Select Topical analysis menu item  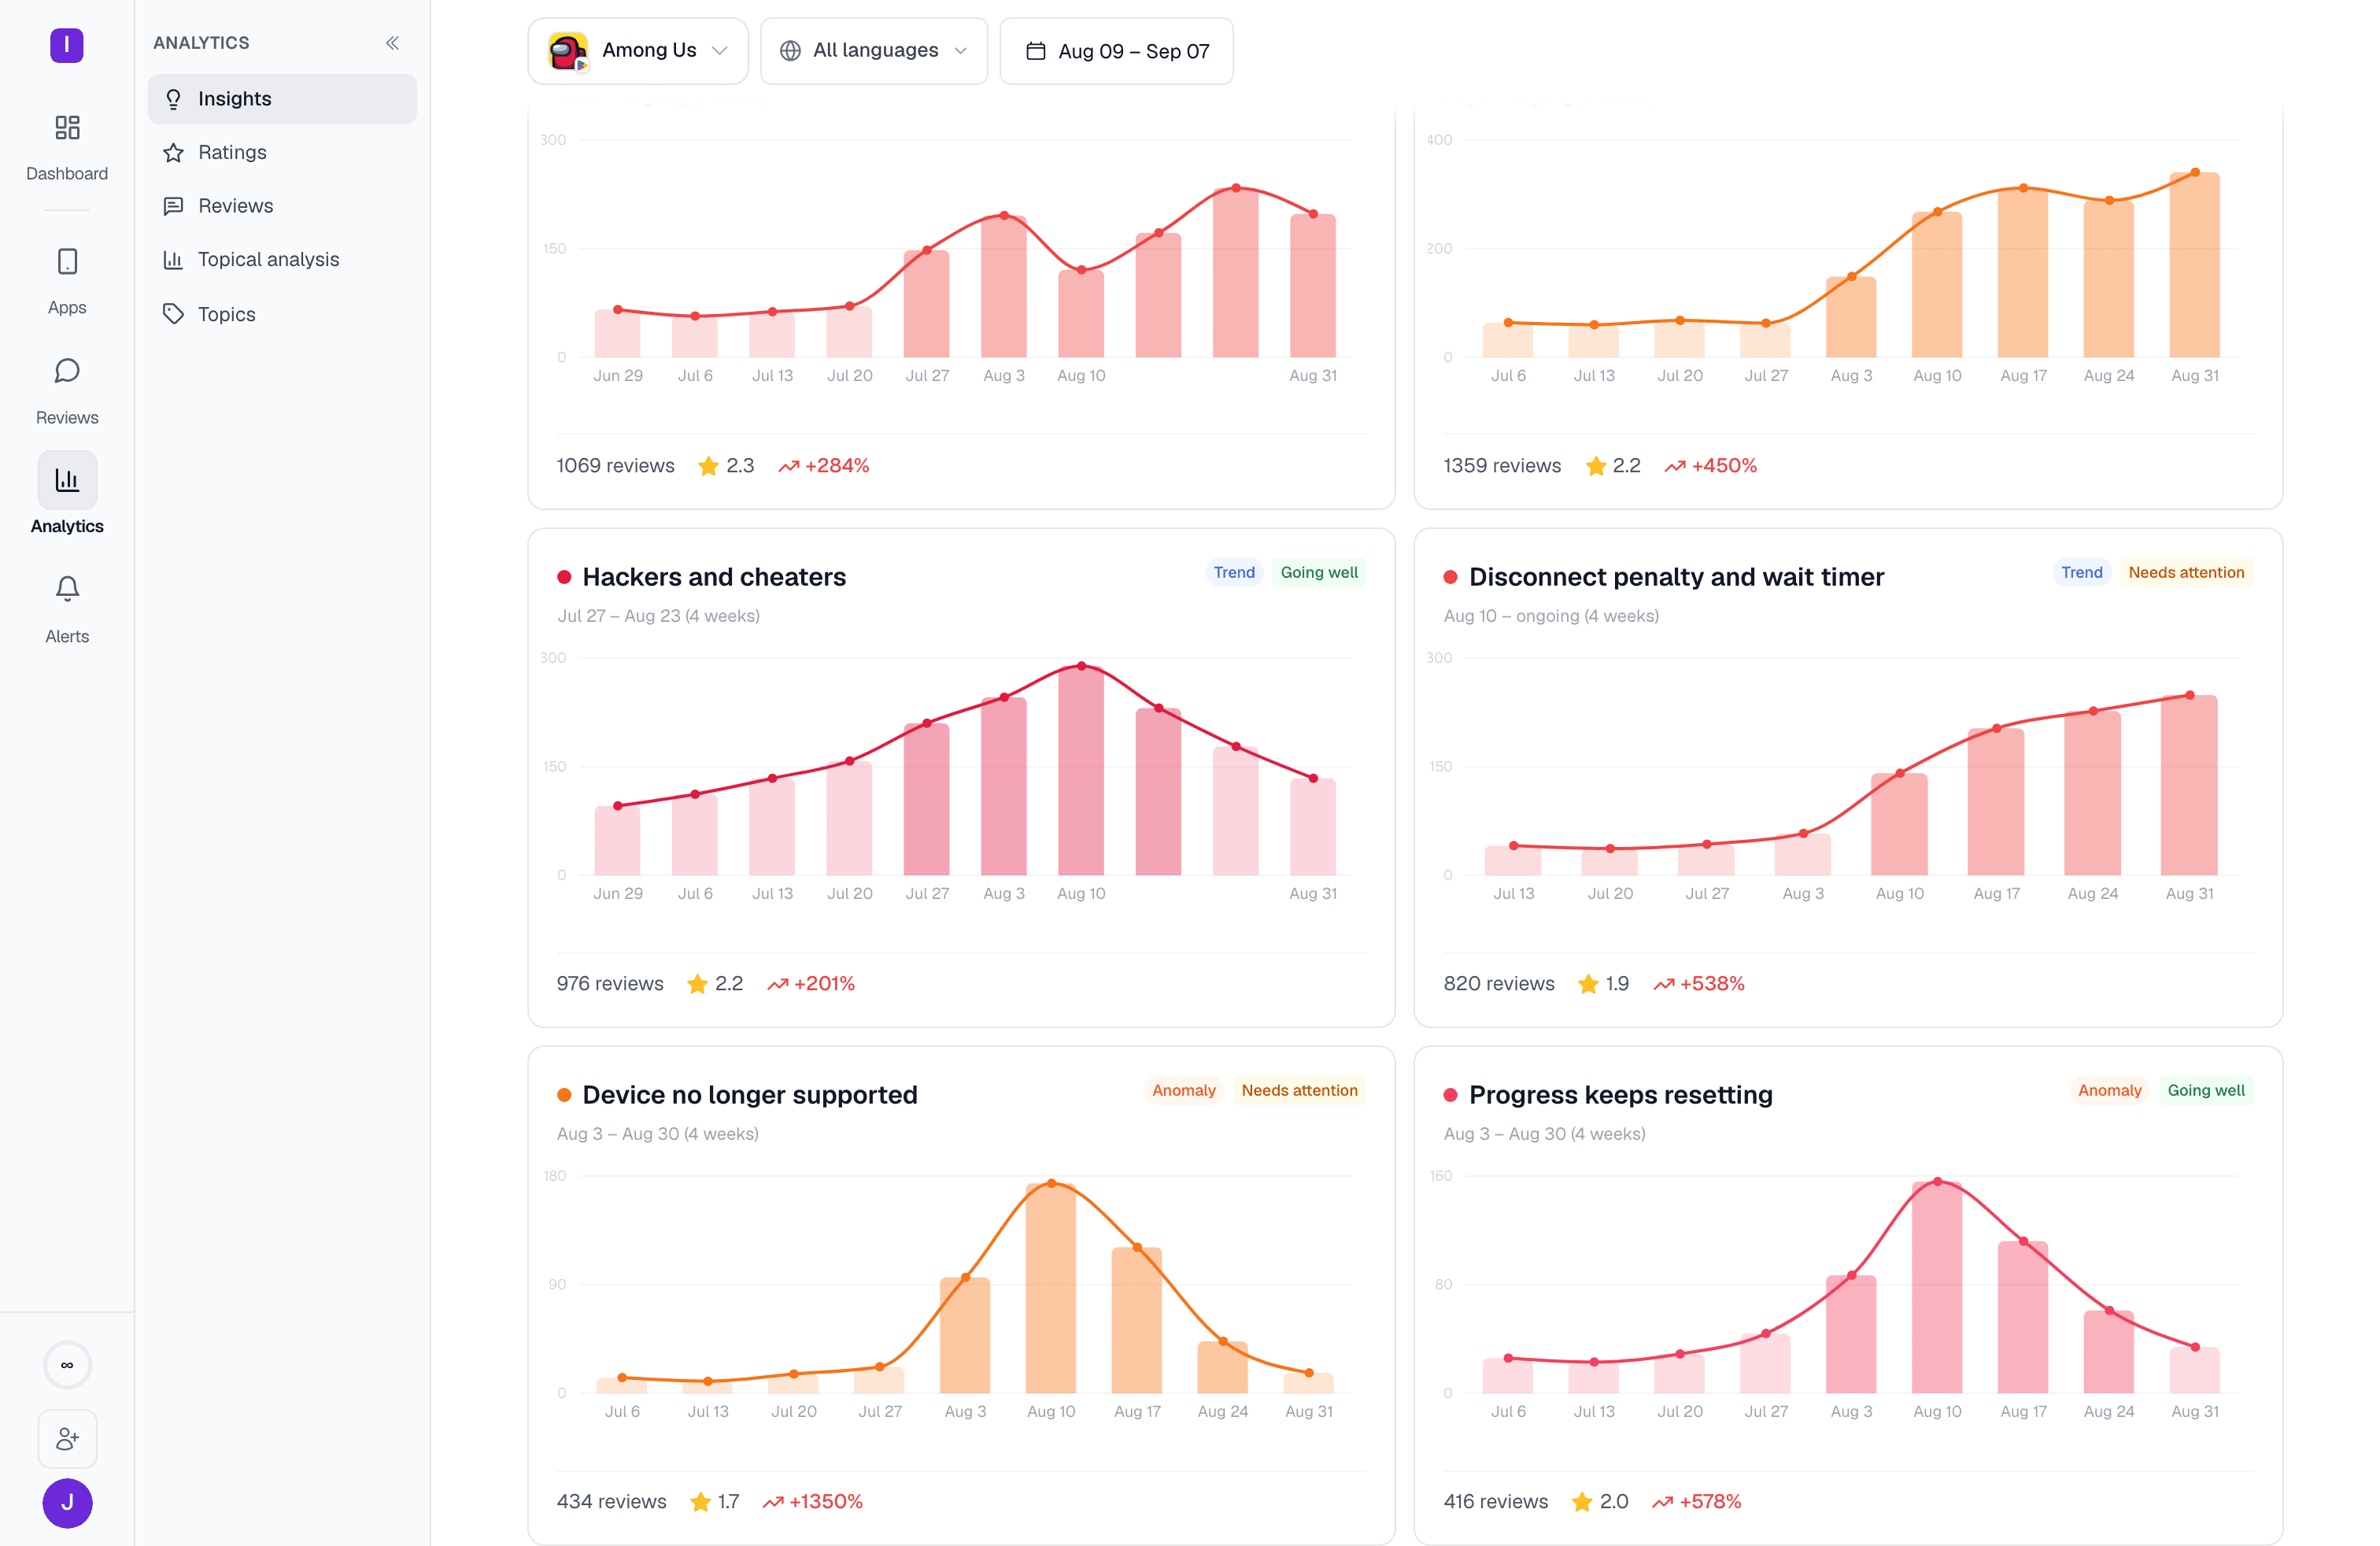pos(282,260)
